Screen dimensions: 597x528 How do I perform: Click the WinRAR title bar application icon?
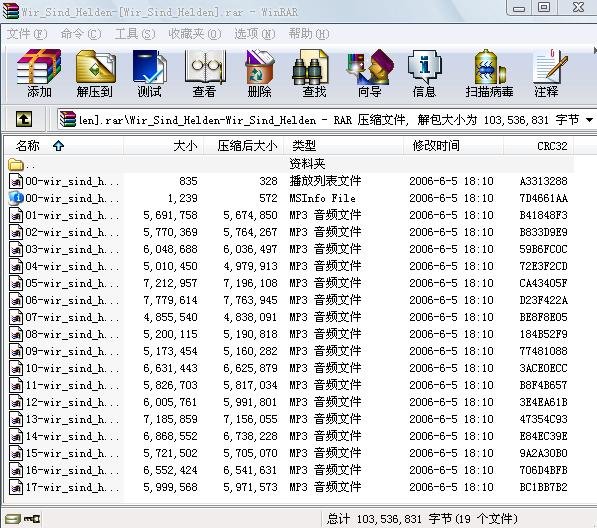11,11
